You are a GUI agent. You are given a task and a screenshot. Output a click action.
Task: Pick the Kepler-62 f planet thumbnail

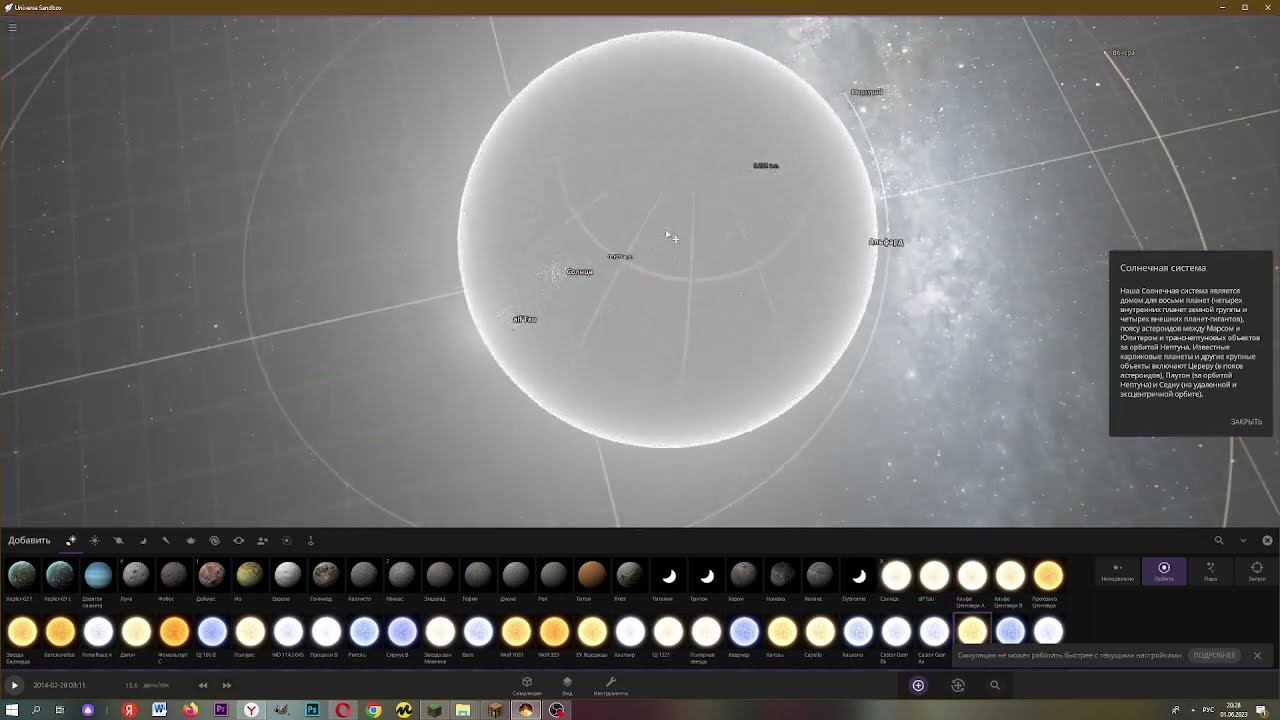point(22,575)
